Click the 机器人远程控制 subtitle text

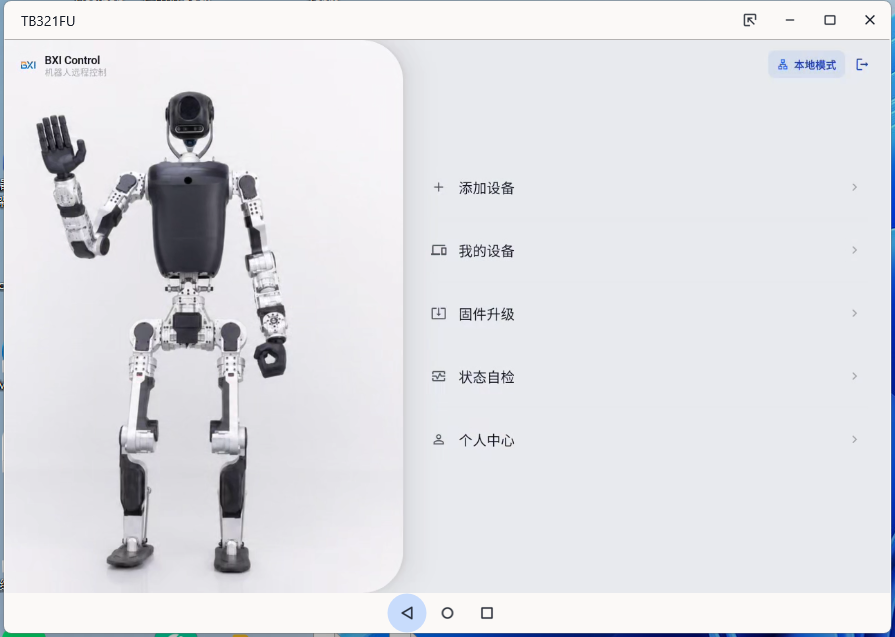point(75,72)
